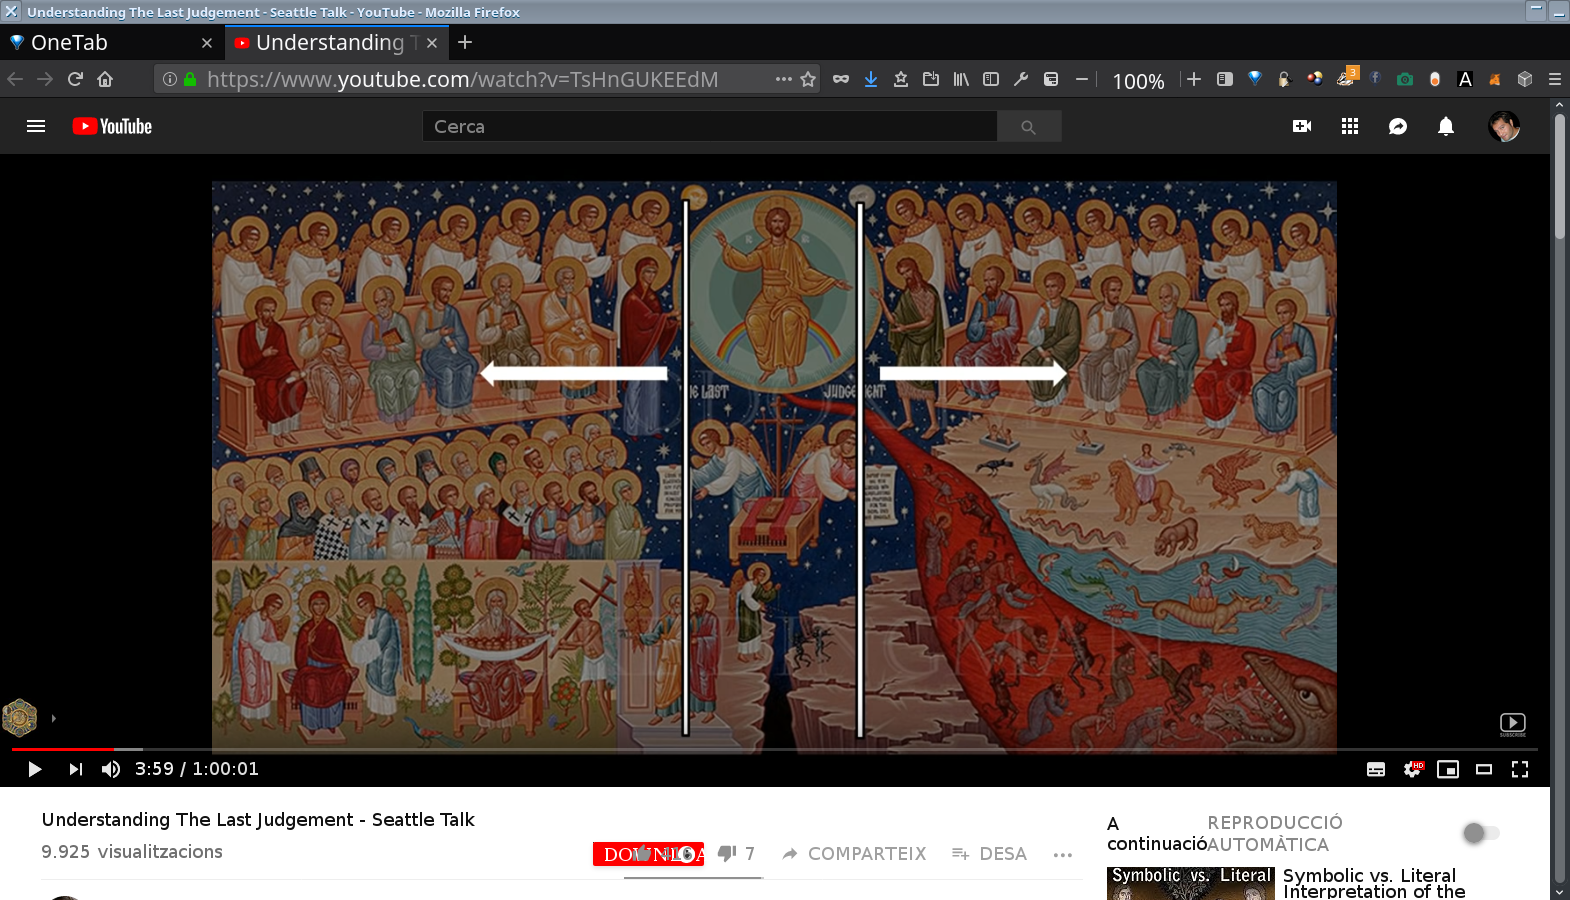Toggle reader view icon in toolbar
The image size is (1570, 900).
(x=1224, y=79)
